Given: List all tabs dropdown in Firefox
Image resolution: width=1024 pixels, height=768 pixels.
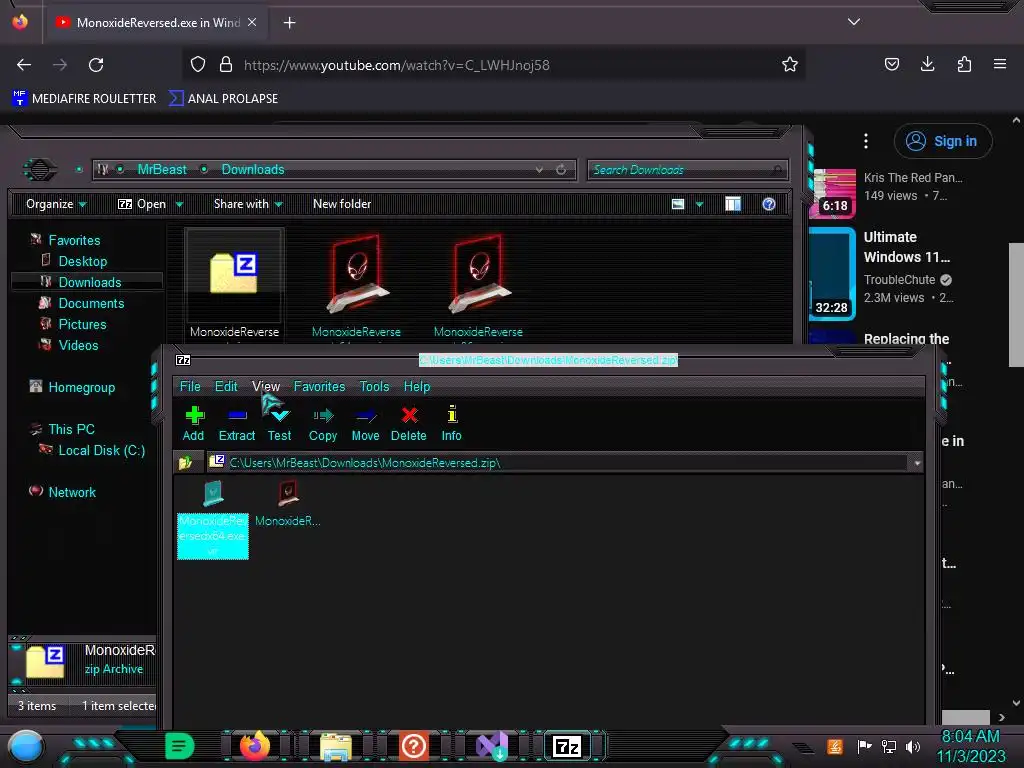Looking at the screenshot, I should coord(854,22).
